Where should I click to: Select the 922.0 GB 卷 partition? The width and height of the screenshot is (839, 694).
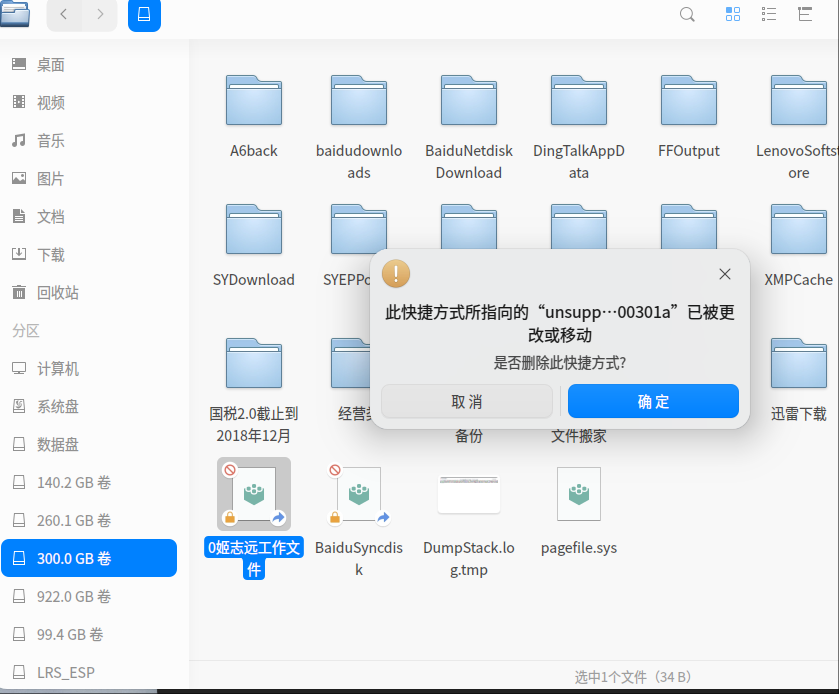coord(89,597)
